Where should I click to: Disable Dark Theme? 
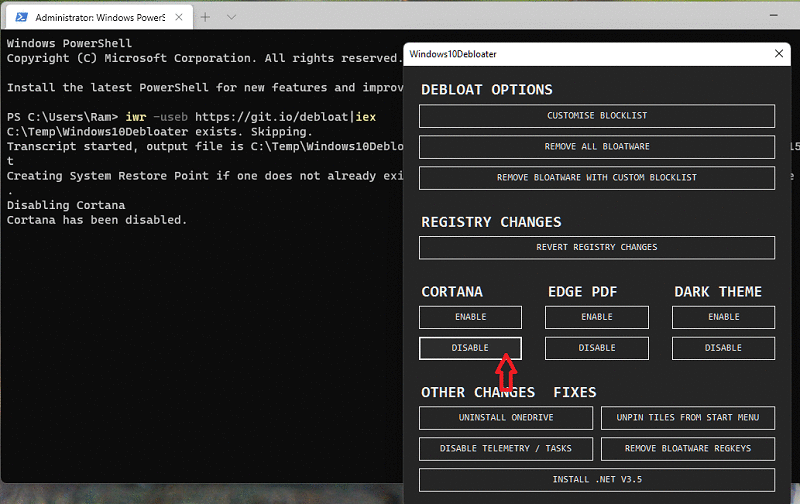[723, 348]
